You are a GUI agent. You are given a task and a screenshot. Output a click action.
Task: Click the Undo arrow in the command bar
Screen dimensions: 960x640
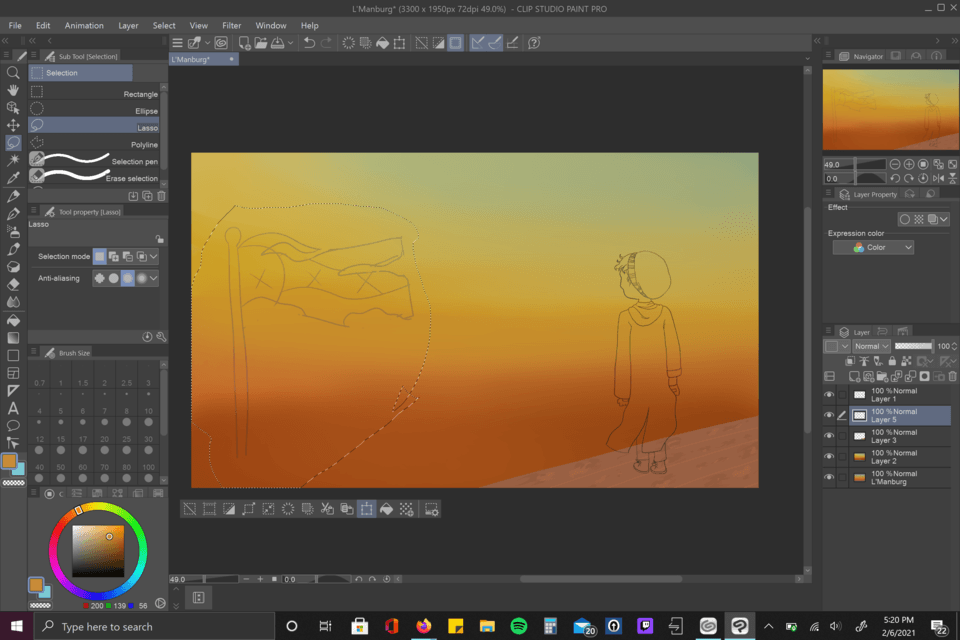(309, 43)
